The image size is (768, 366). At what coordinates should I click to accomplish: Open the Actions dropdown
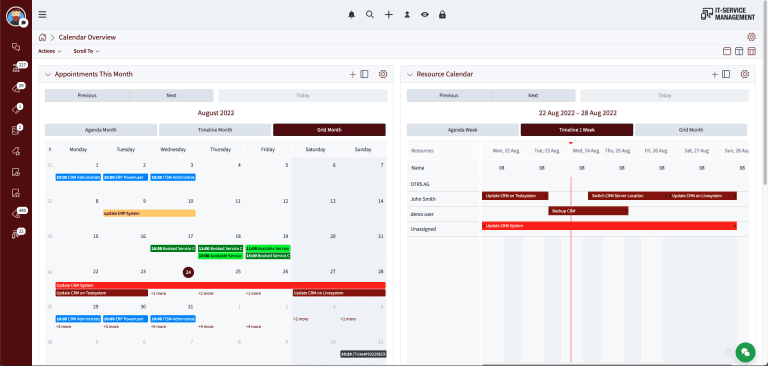50,51
